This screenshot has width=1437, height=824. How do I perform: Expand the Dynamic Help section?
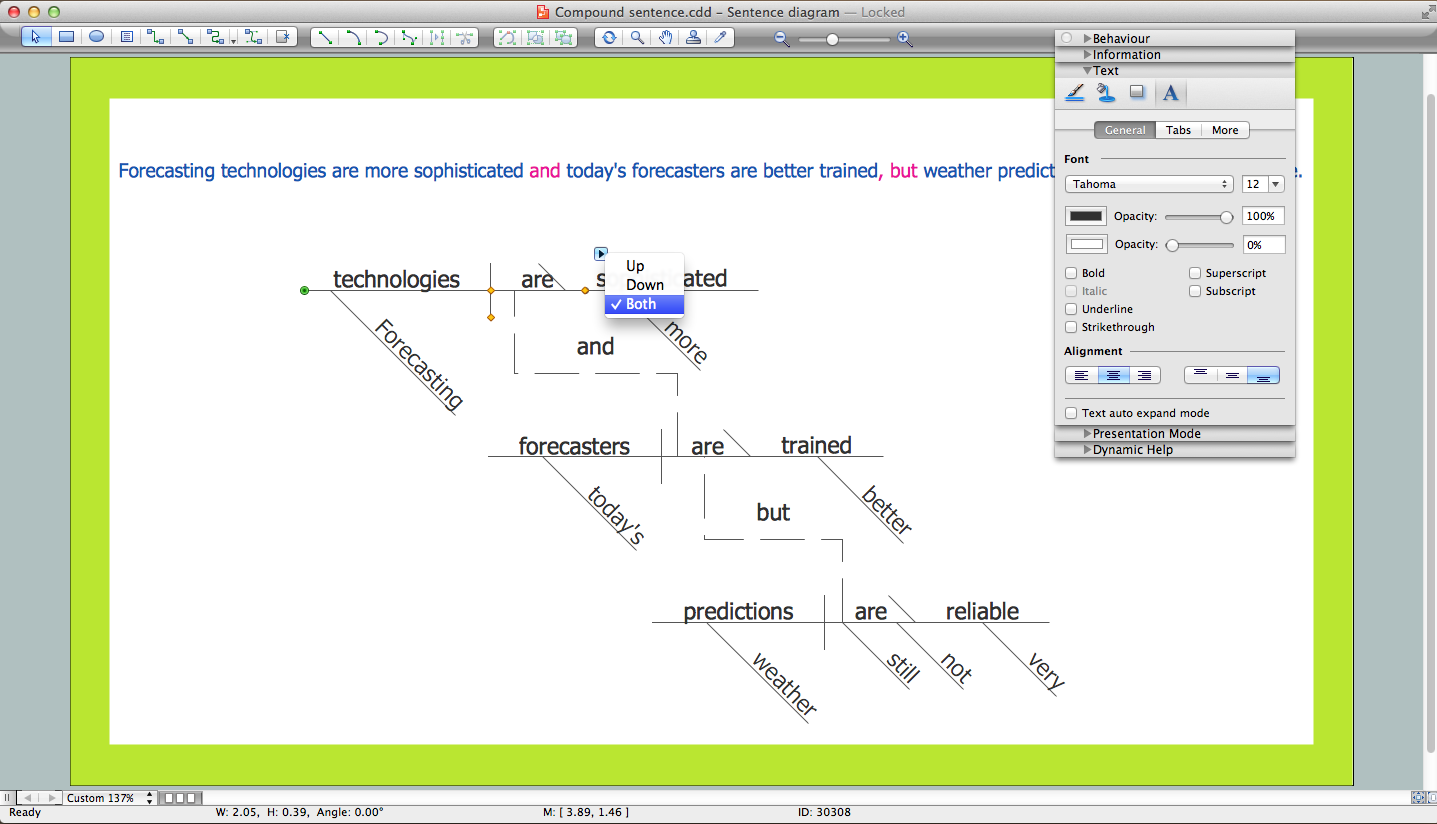pos(1133,450)
